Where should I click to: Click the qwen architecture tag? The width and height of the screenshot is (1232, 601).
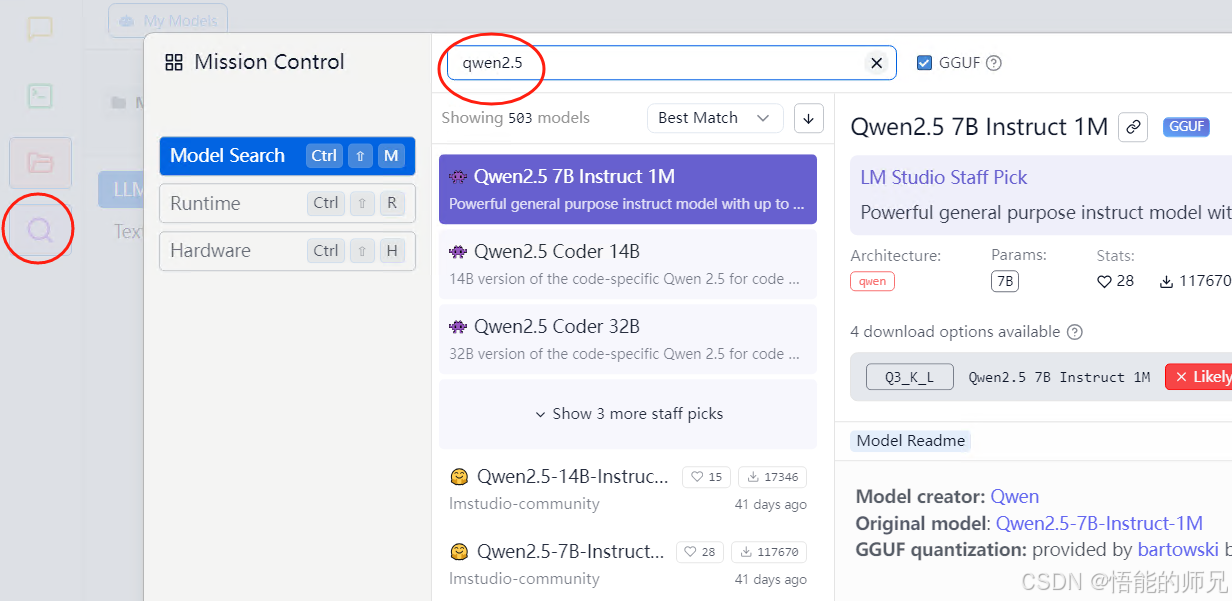coord(873,281)
